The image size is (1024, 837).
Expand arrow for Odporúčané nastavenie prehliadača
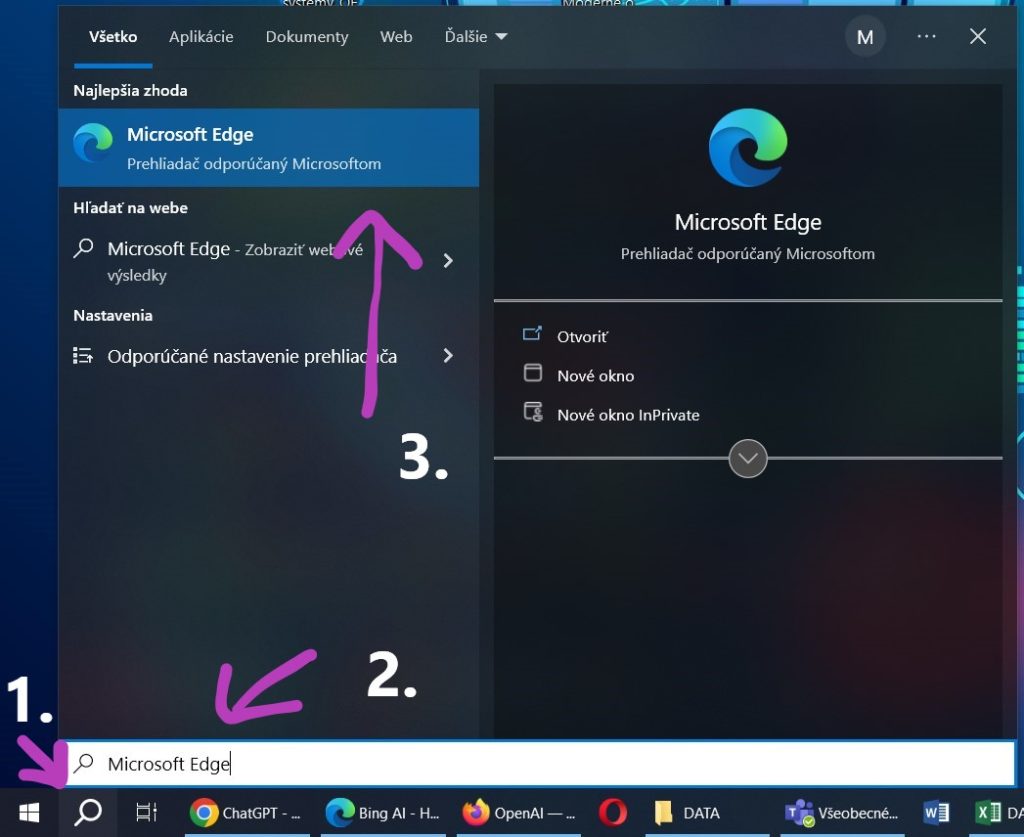tap(448, 356)
